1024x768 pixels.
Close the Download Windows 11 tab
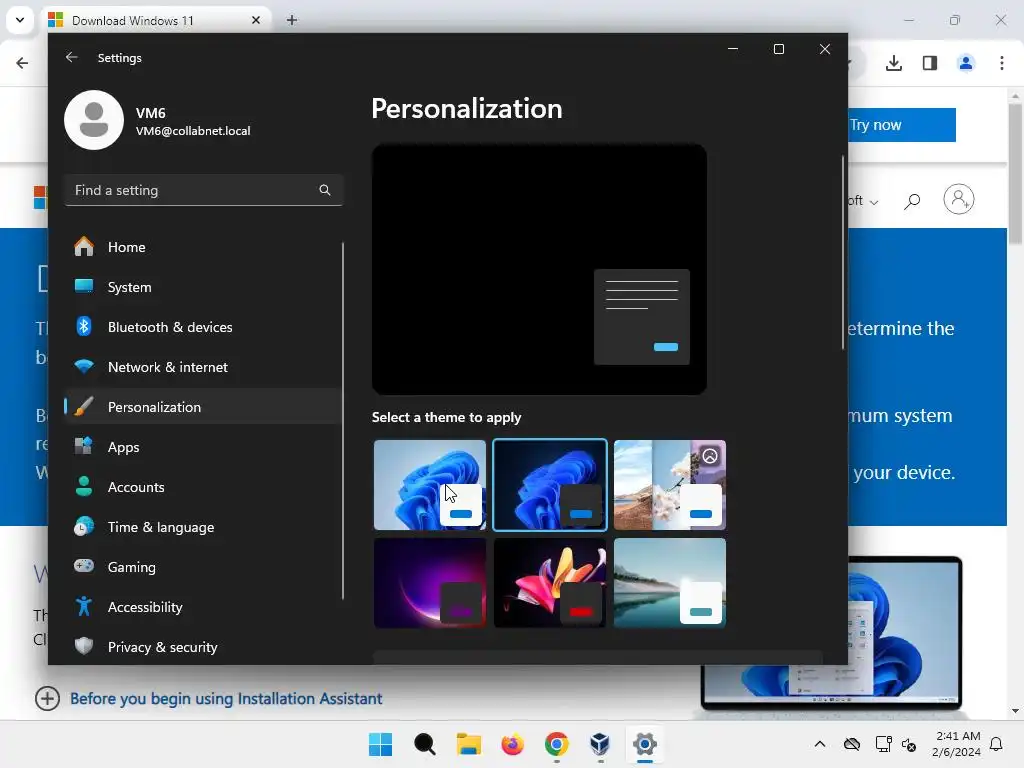pos(256,20)
